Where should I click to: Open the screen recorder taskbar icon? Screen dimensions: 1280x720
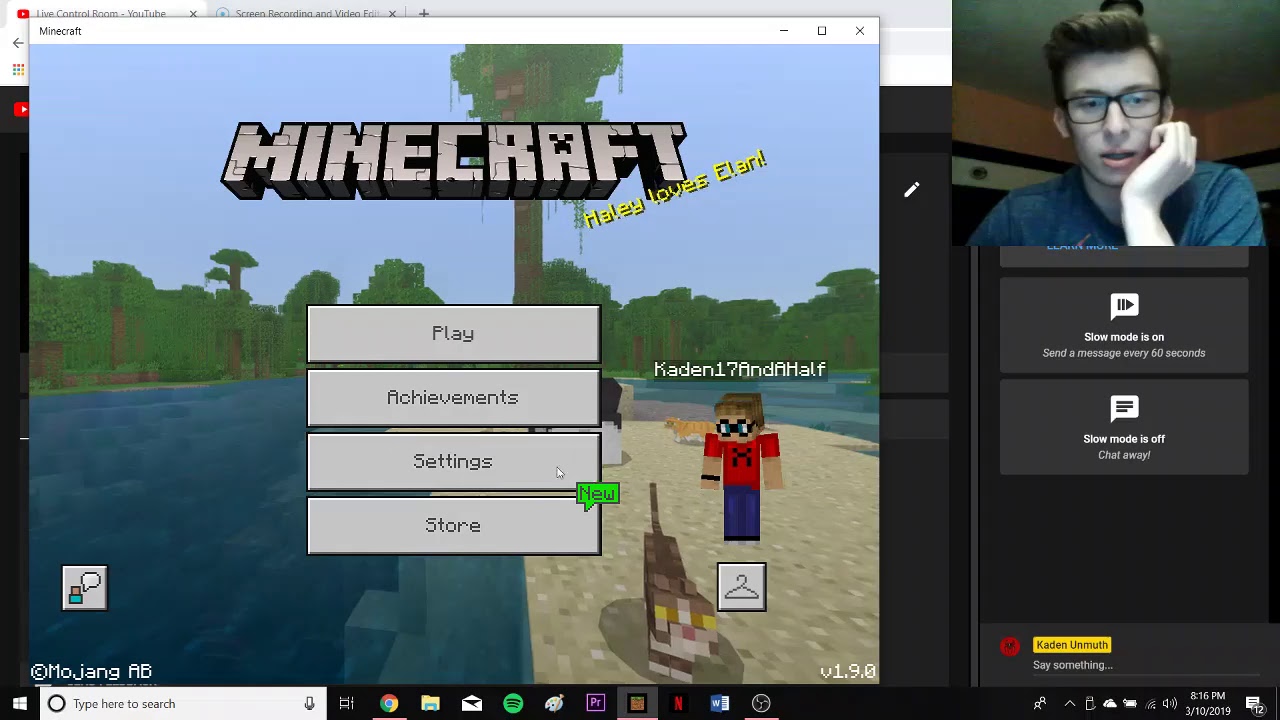coord(761,704)
